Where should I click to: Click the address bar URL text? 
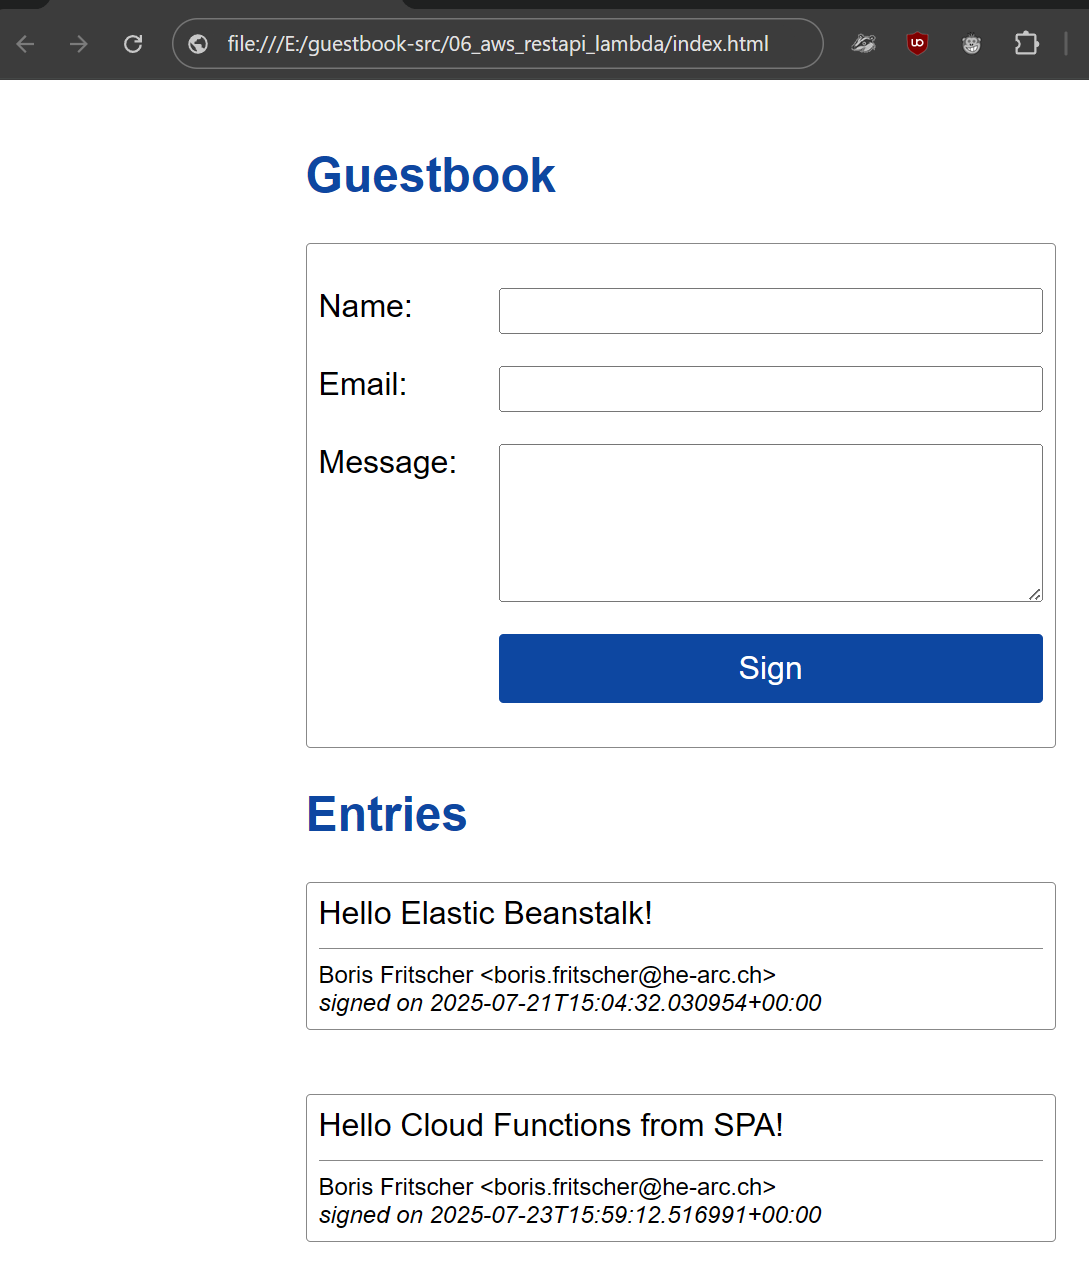click(497, 44)
